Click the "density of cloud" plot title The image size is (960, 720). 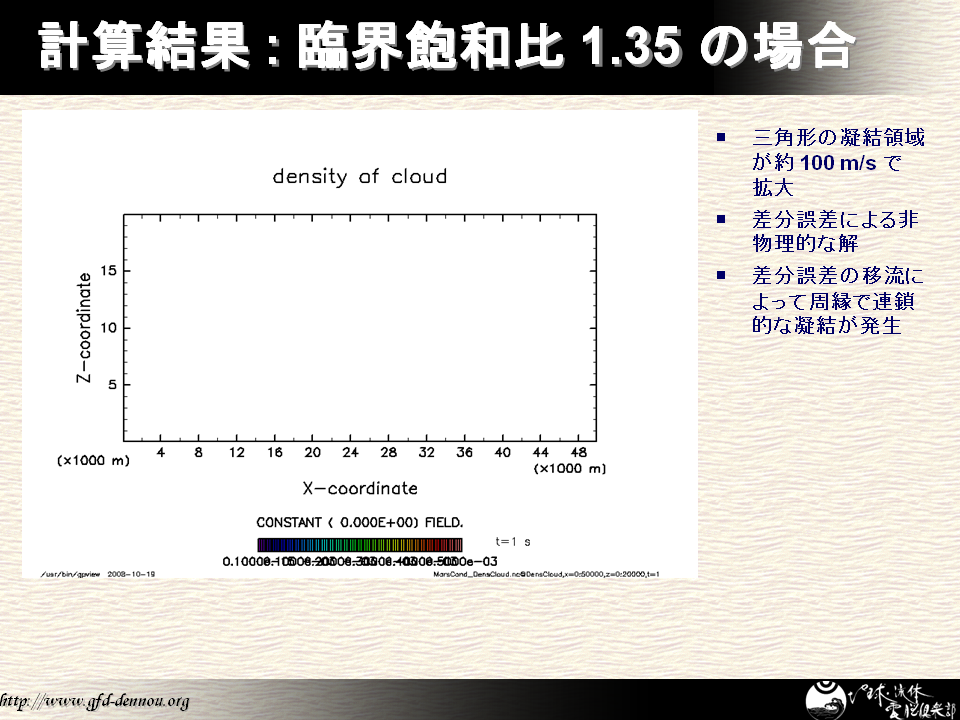click(359, 177)
